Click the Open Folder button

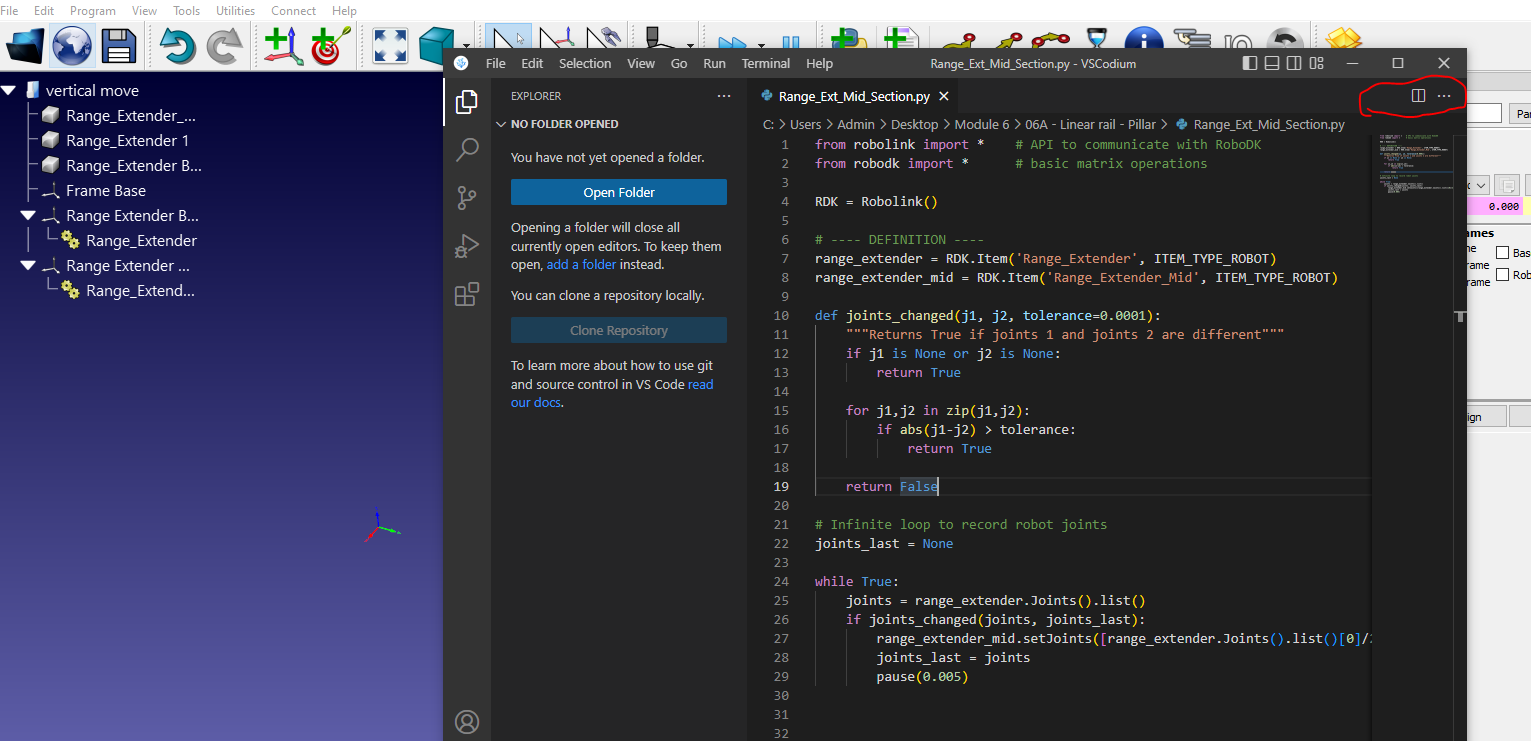tap(618, 192)
